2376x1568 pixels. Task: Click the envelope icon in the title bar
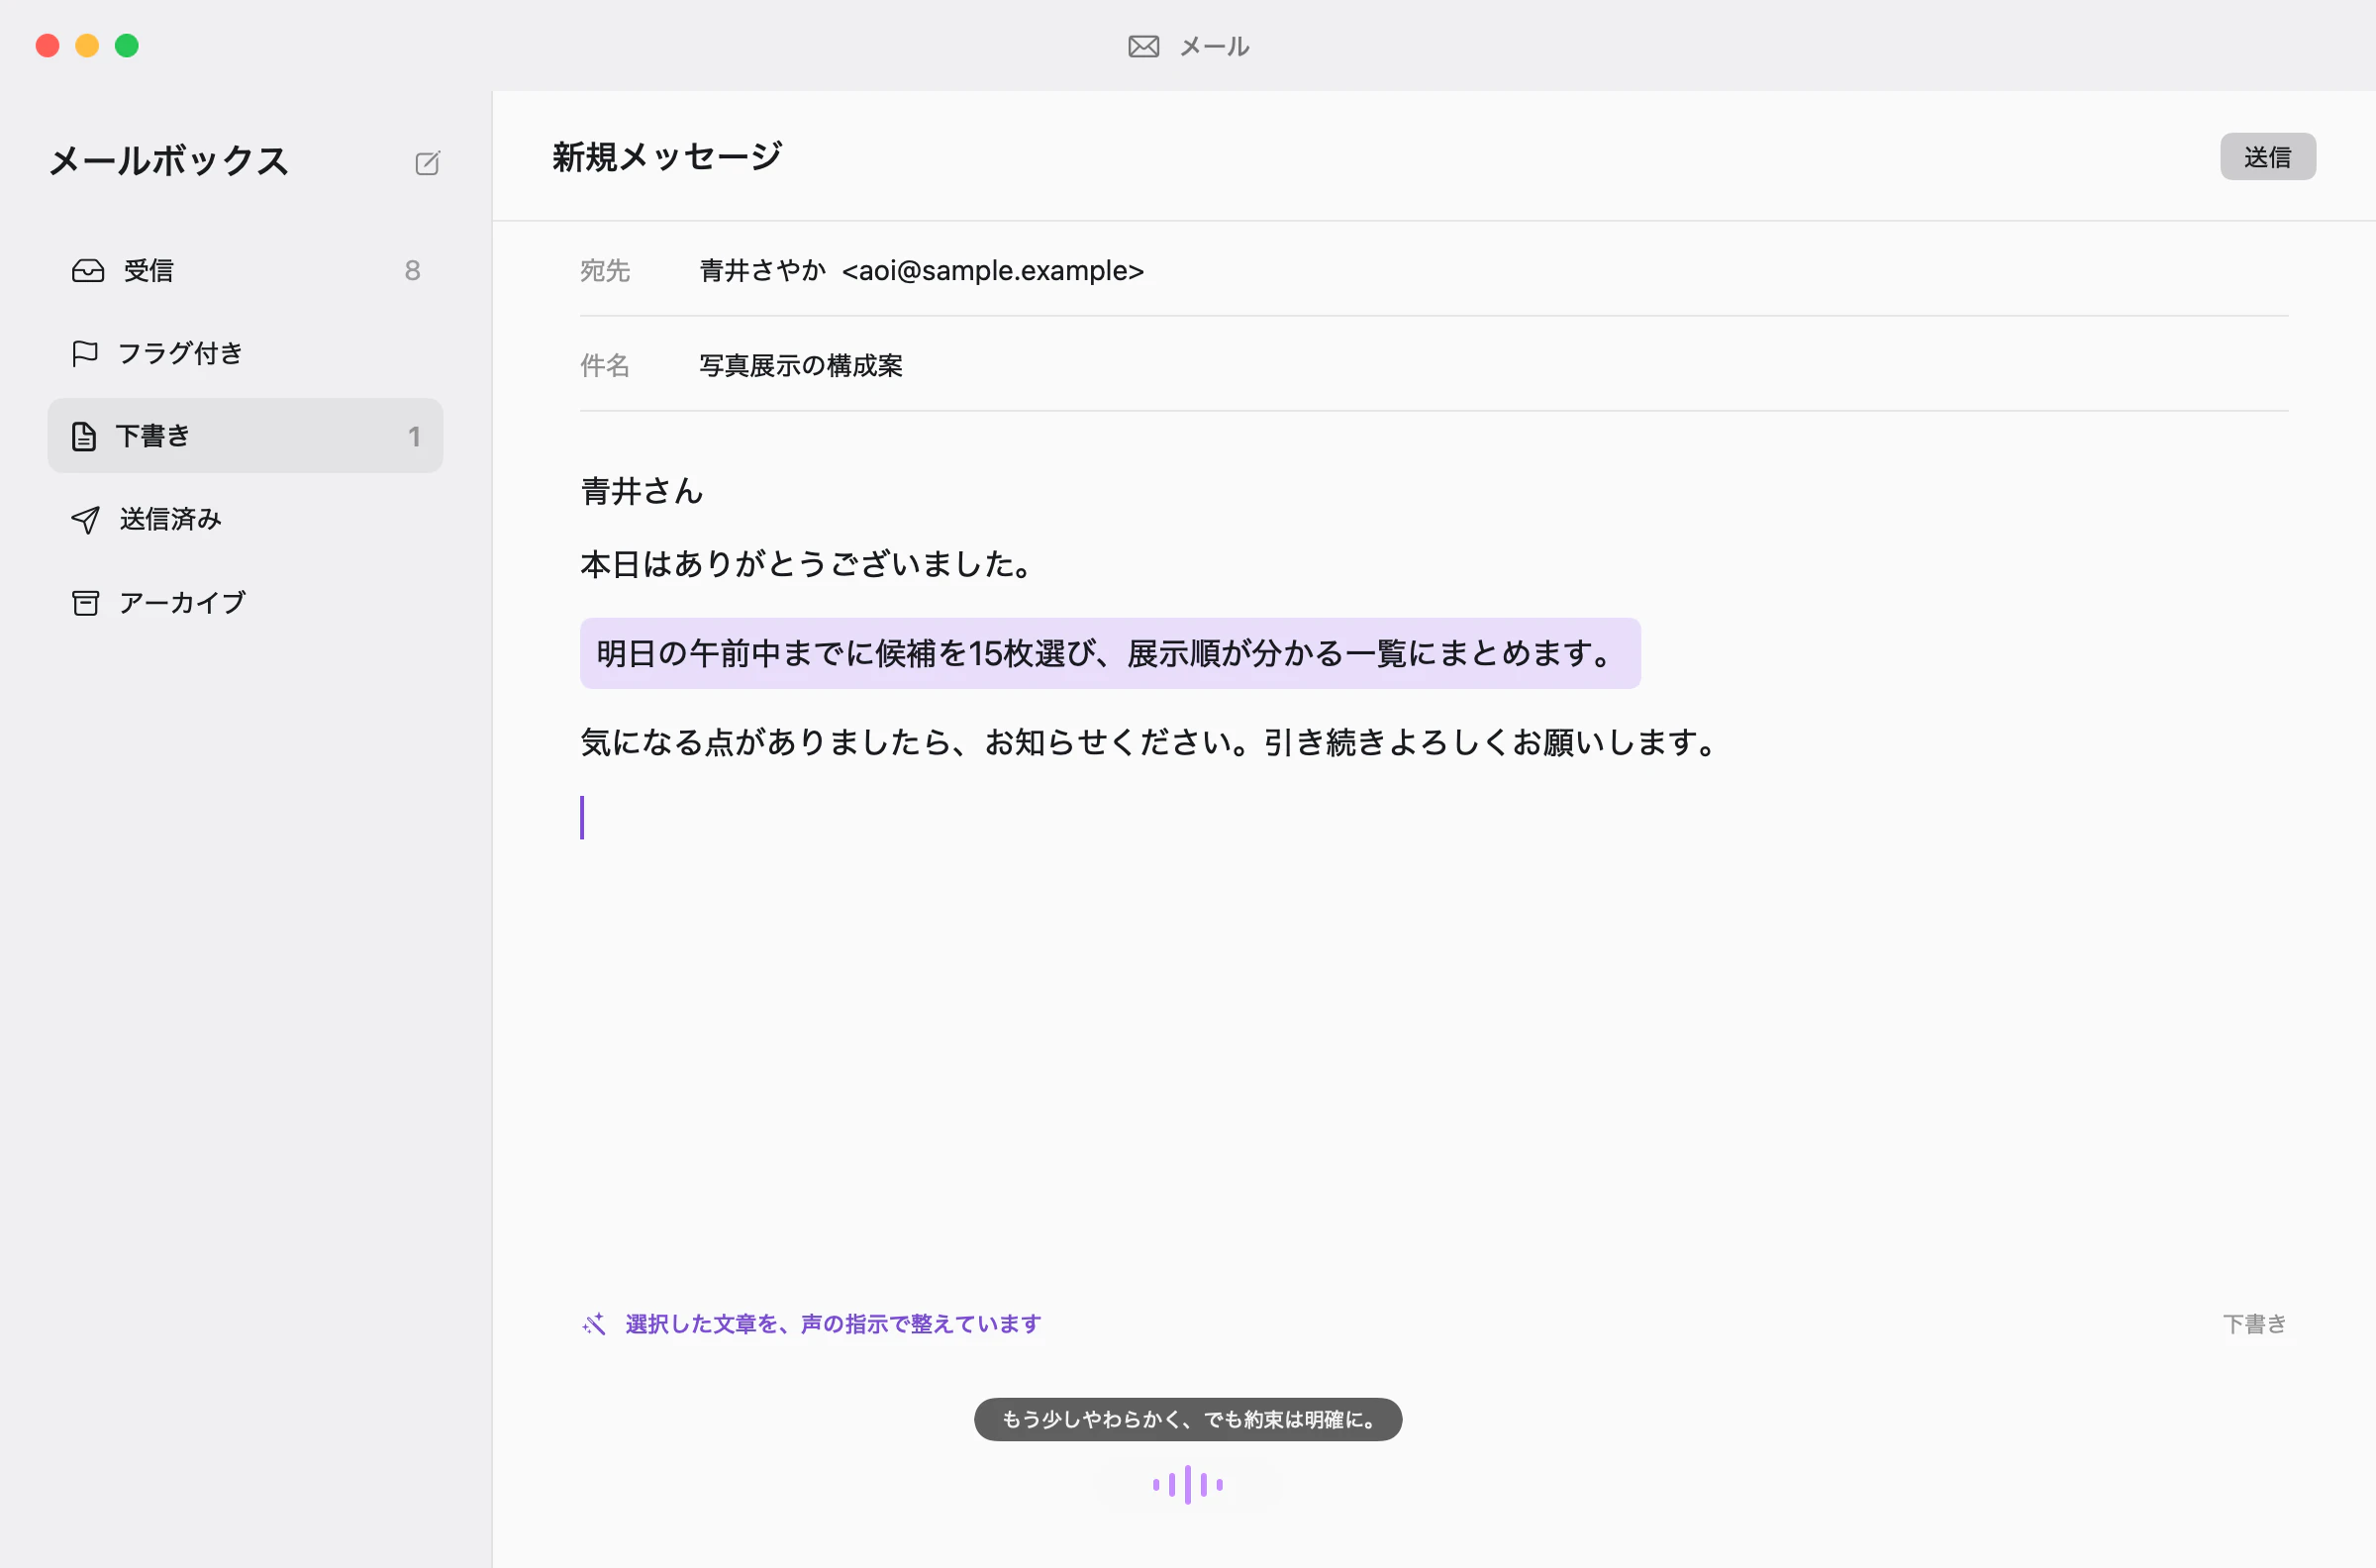click(1143, 46)
